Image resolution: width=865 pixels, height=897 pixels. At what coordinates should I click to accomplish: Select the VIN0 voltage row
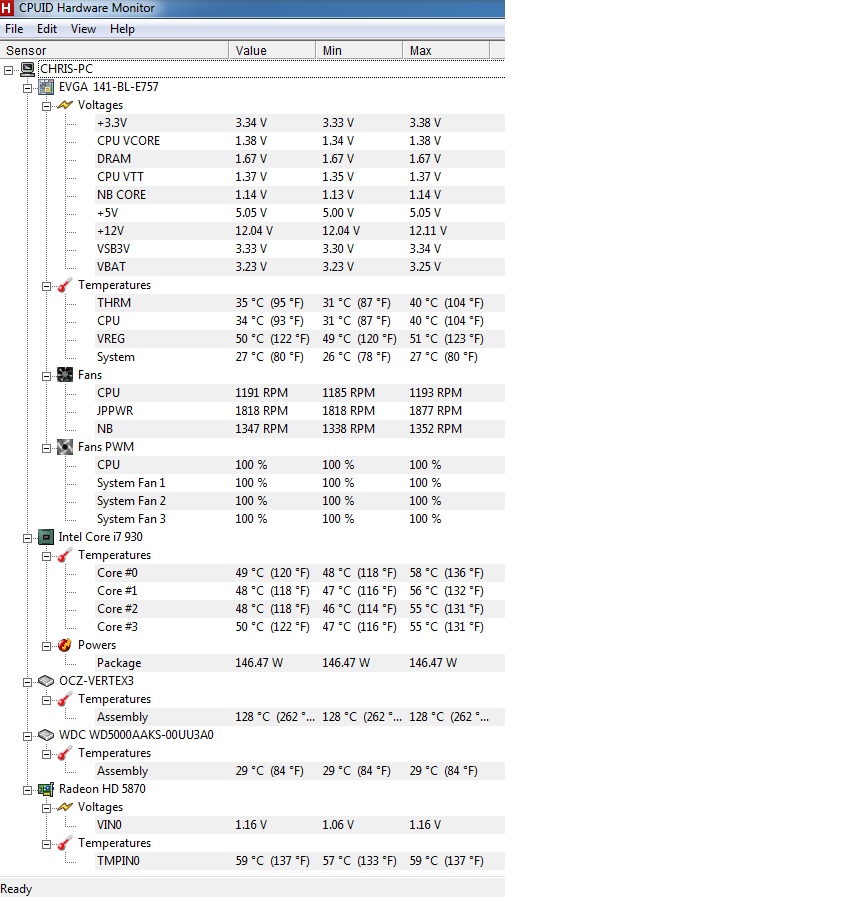(300, 825)
